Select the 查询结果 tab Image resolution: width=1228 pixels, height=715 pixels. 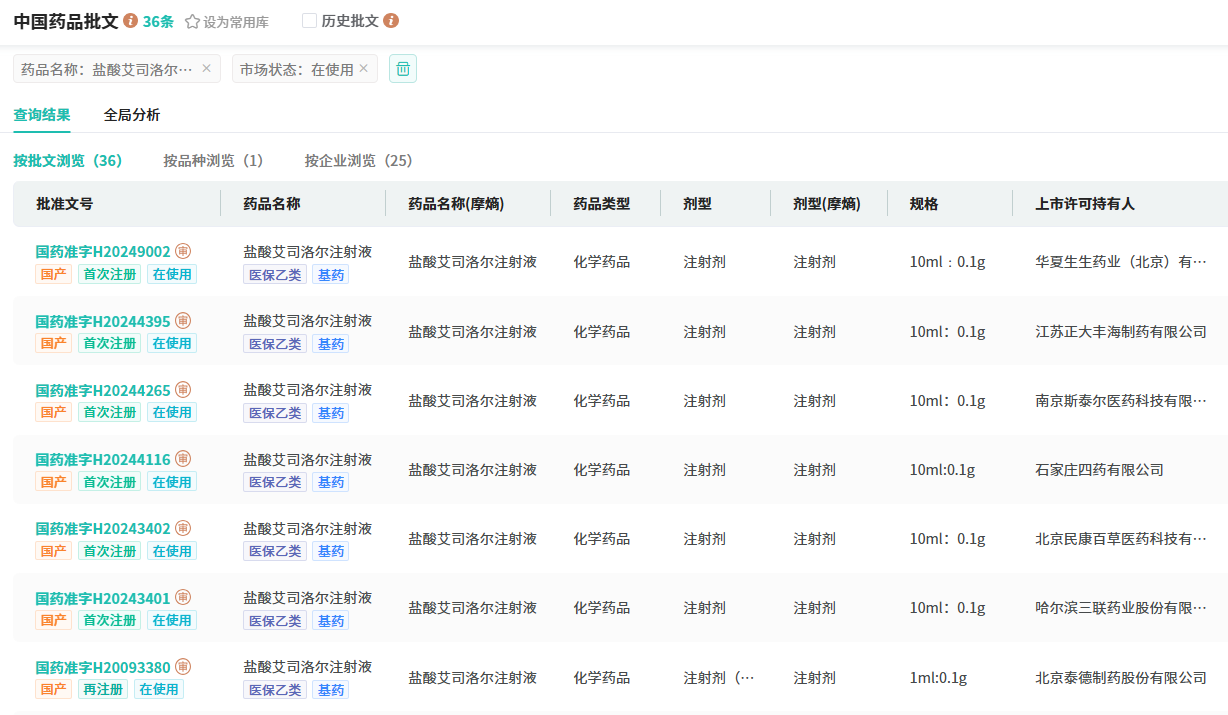click(x=42, y=115)
